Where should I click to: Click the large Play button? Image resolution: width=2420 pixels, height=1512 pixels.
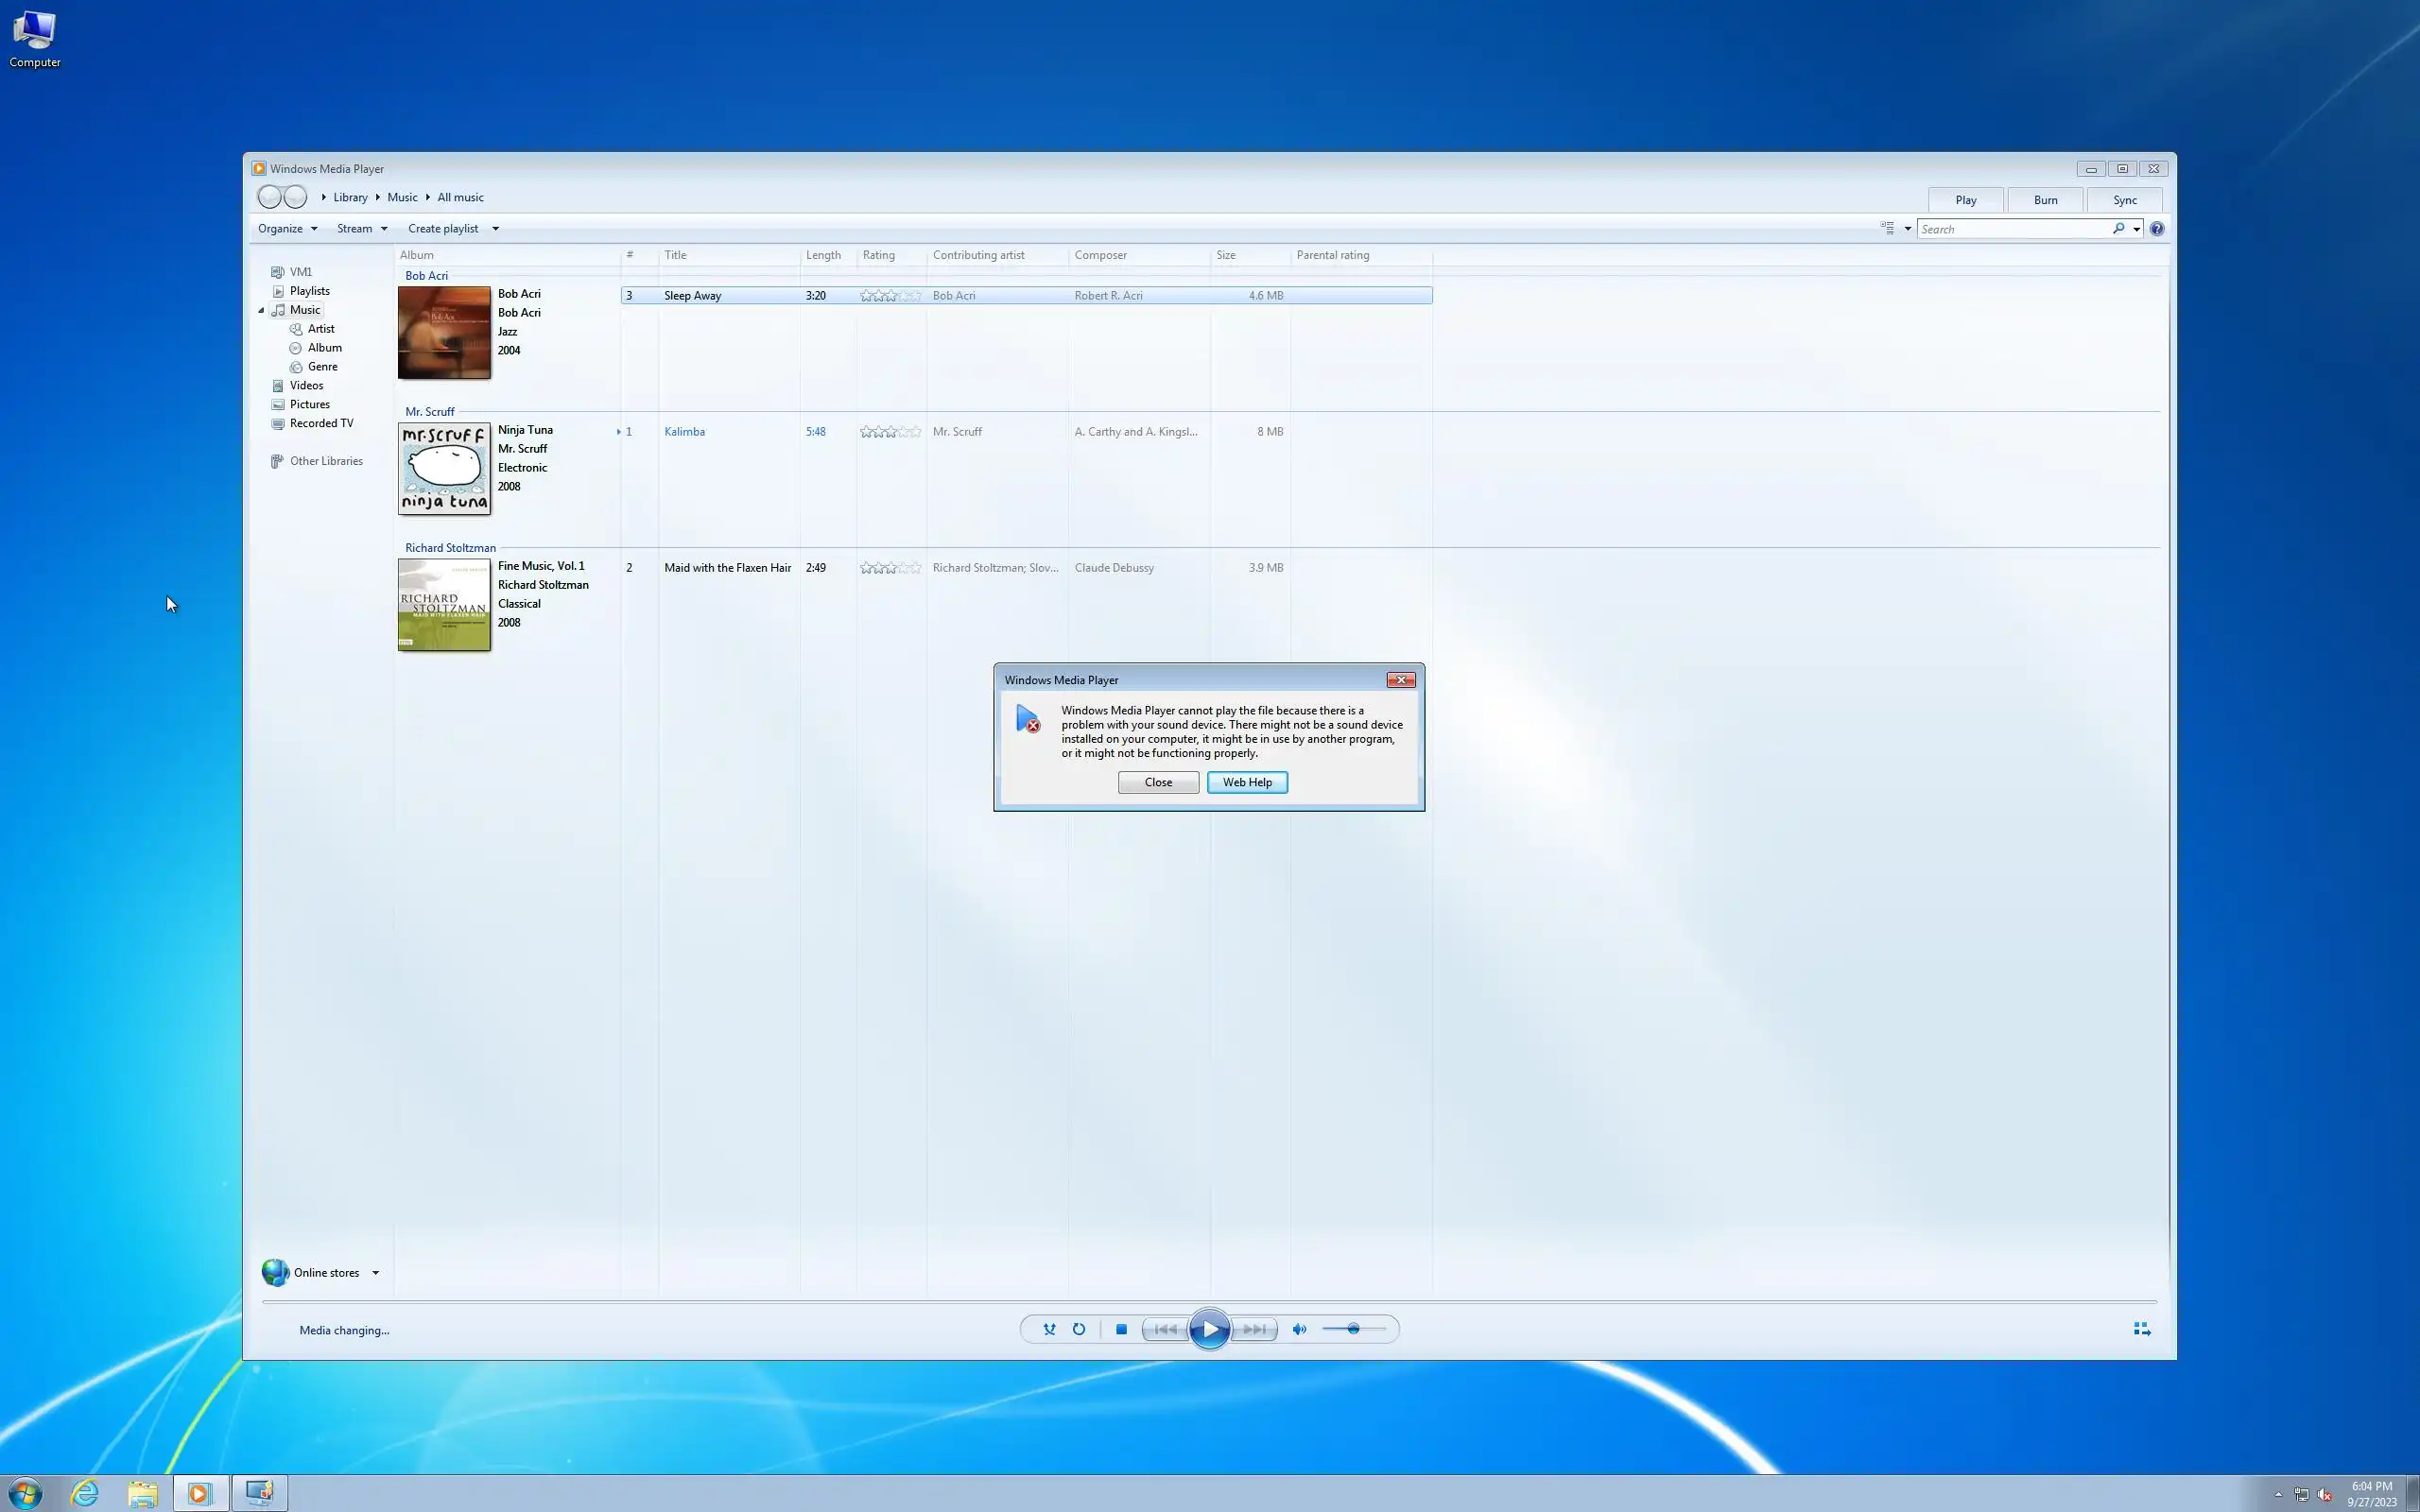[1209, 1329]
